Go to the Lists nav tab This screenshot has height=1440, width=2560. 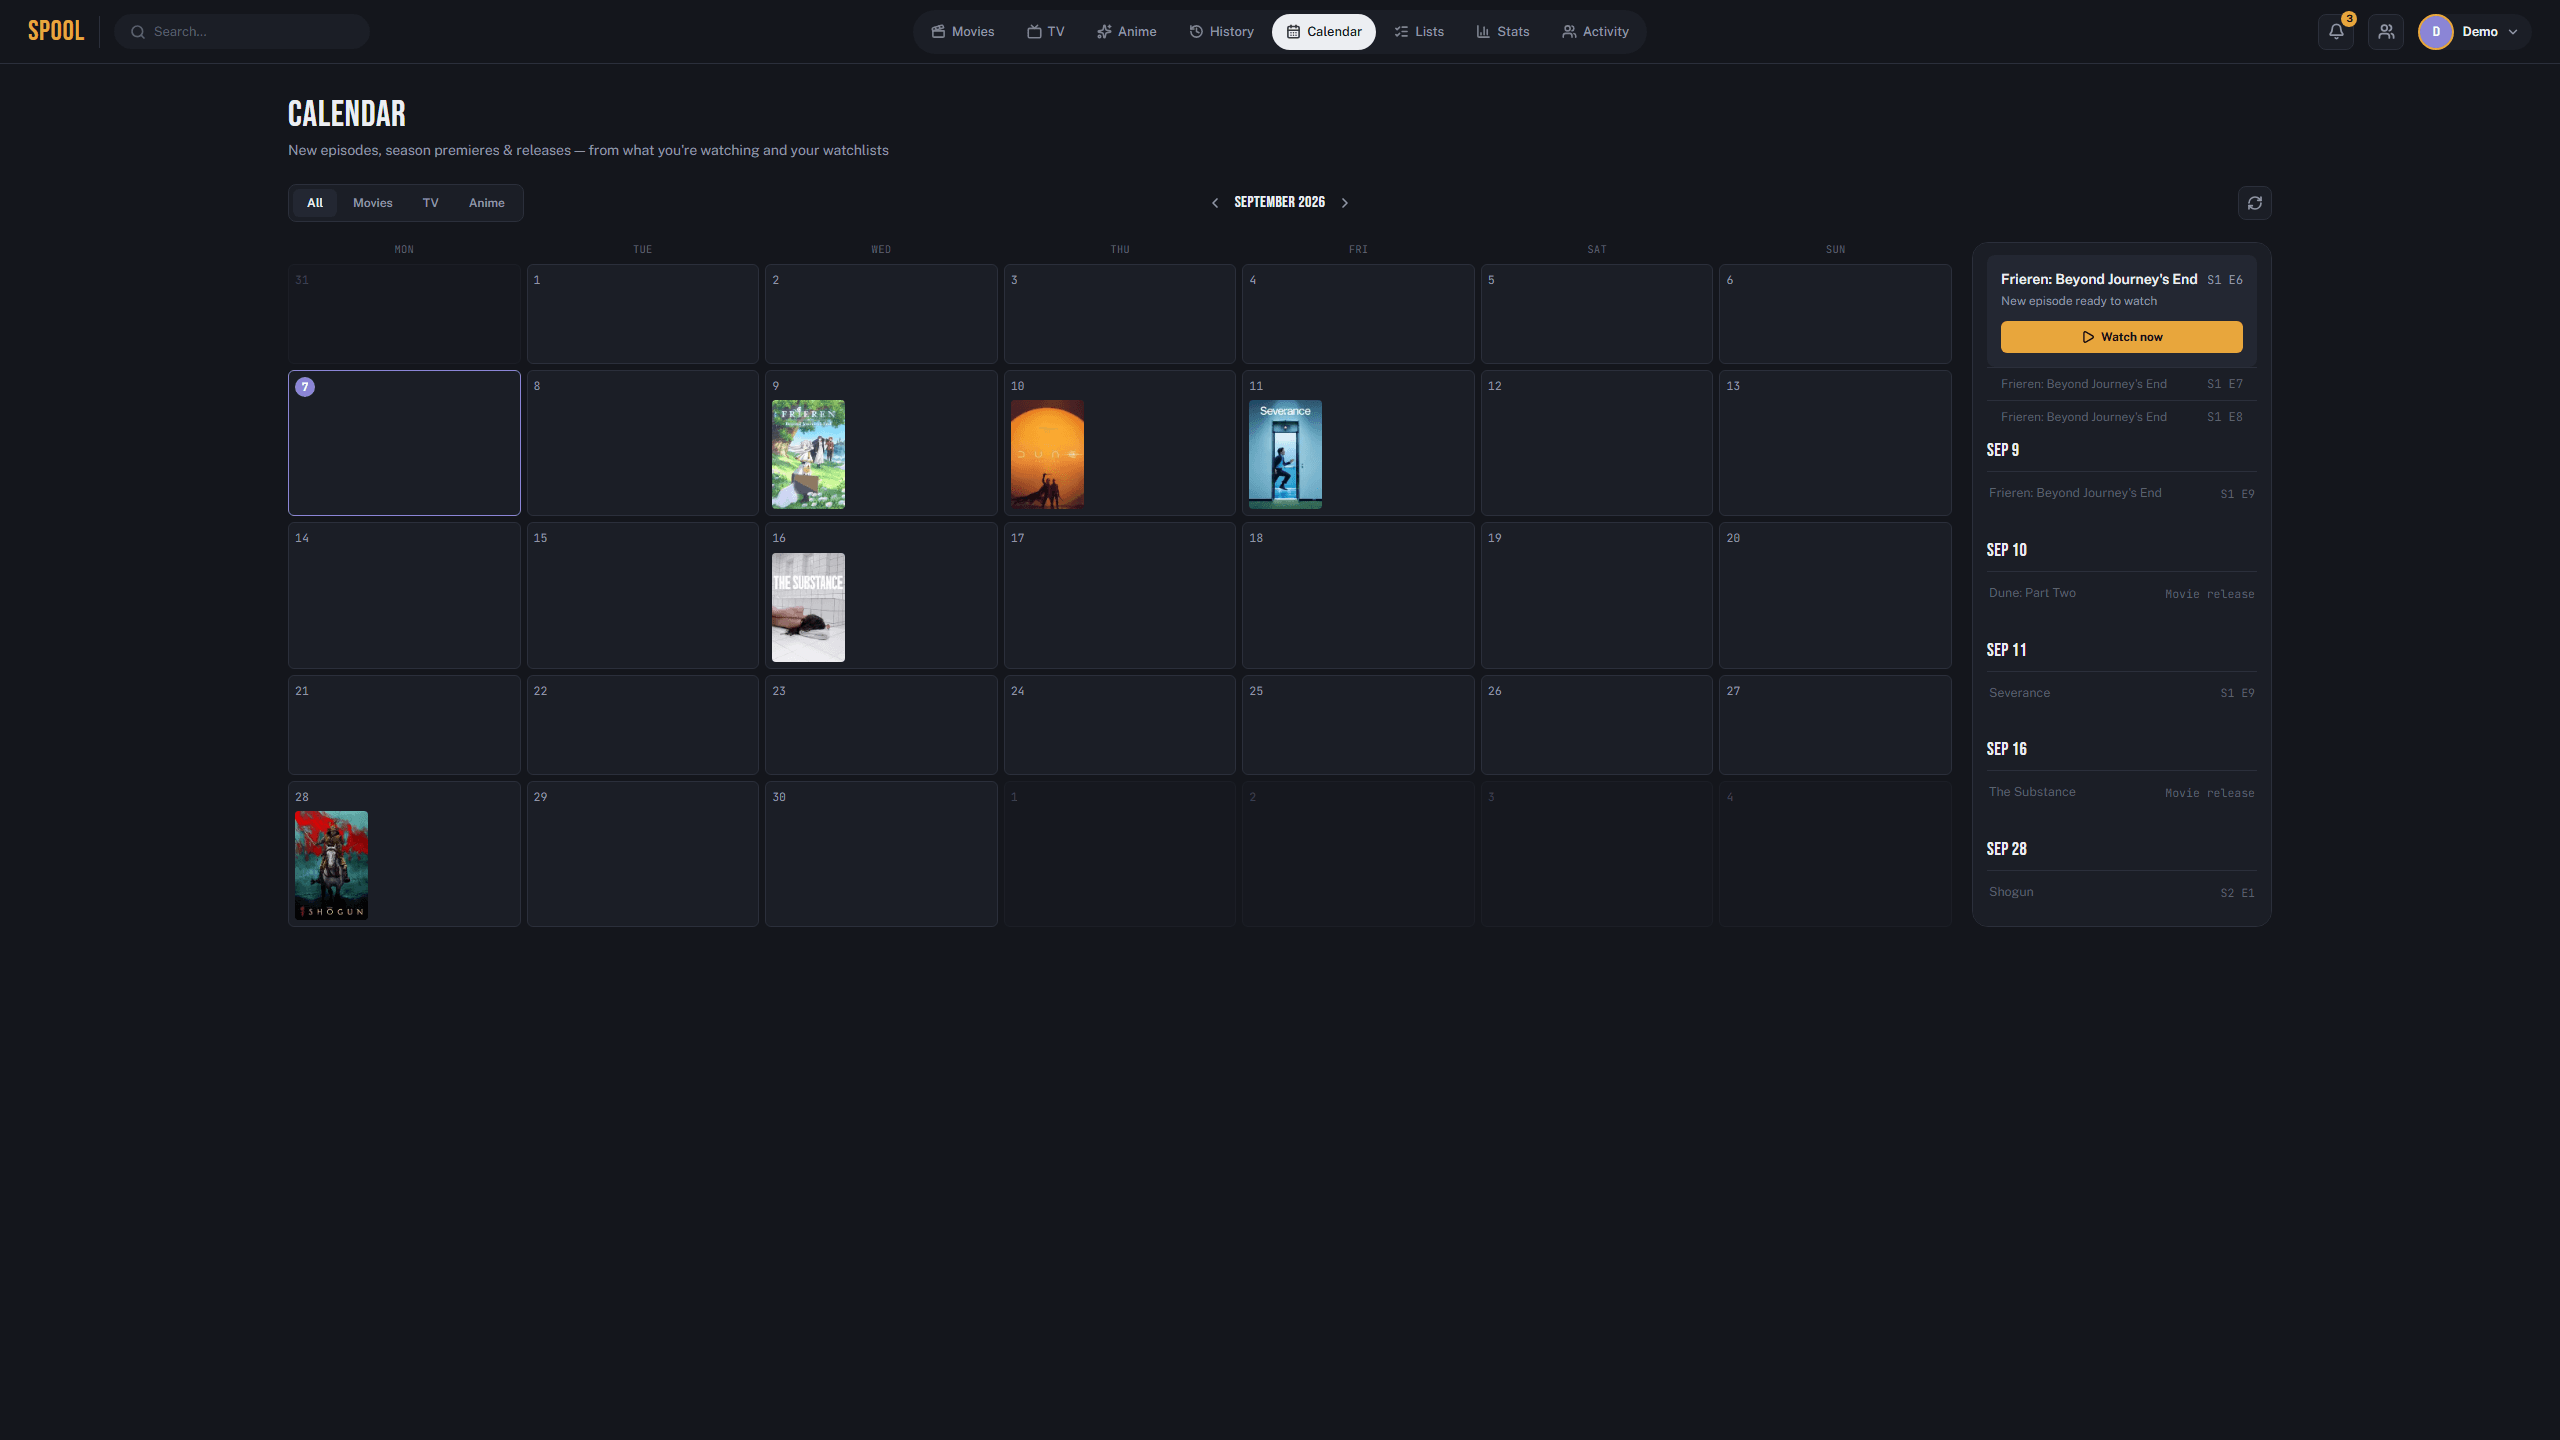(1419, 32)
